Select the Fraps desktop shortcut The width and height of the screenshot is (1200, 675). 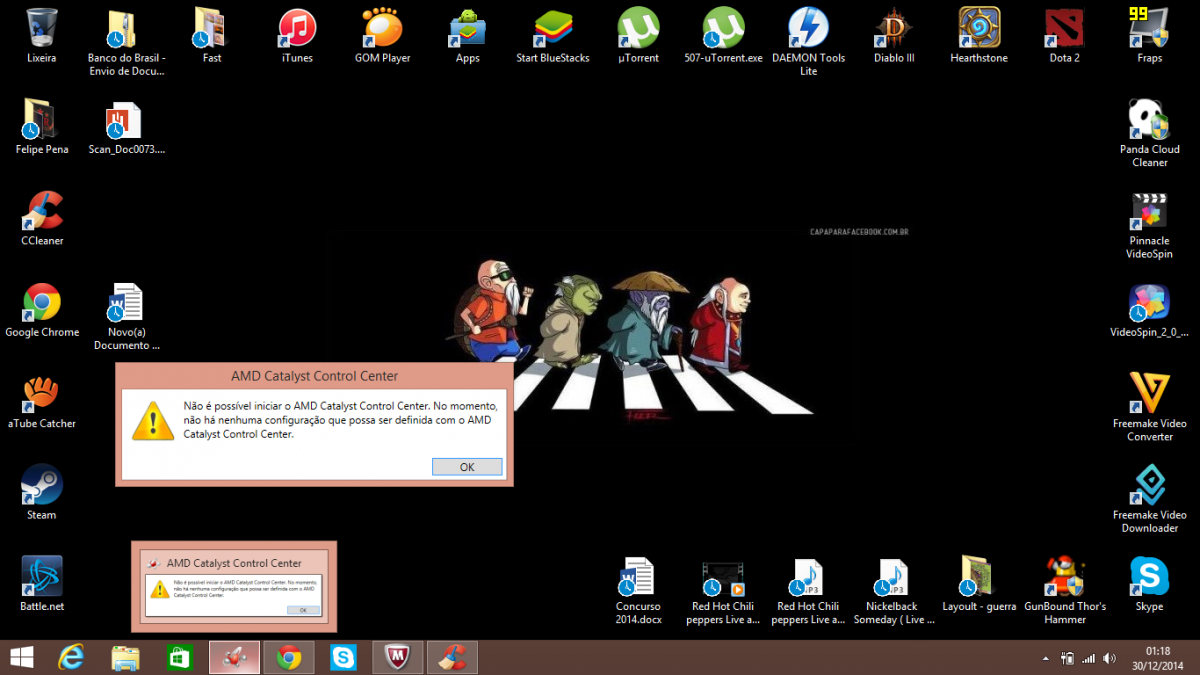click(x=1150, y=35)
